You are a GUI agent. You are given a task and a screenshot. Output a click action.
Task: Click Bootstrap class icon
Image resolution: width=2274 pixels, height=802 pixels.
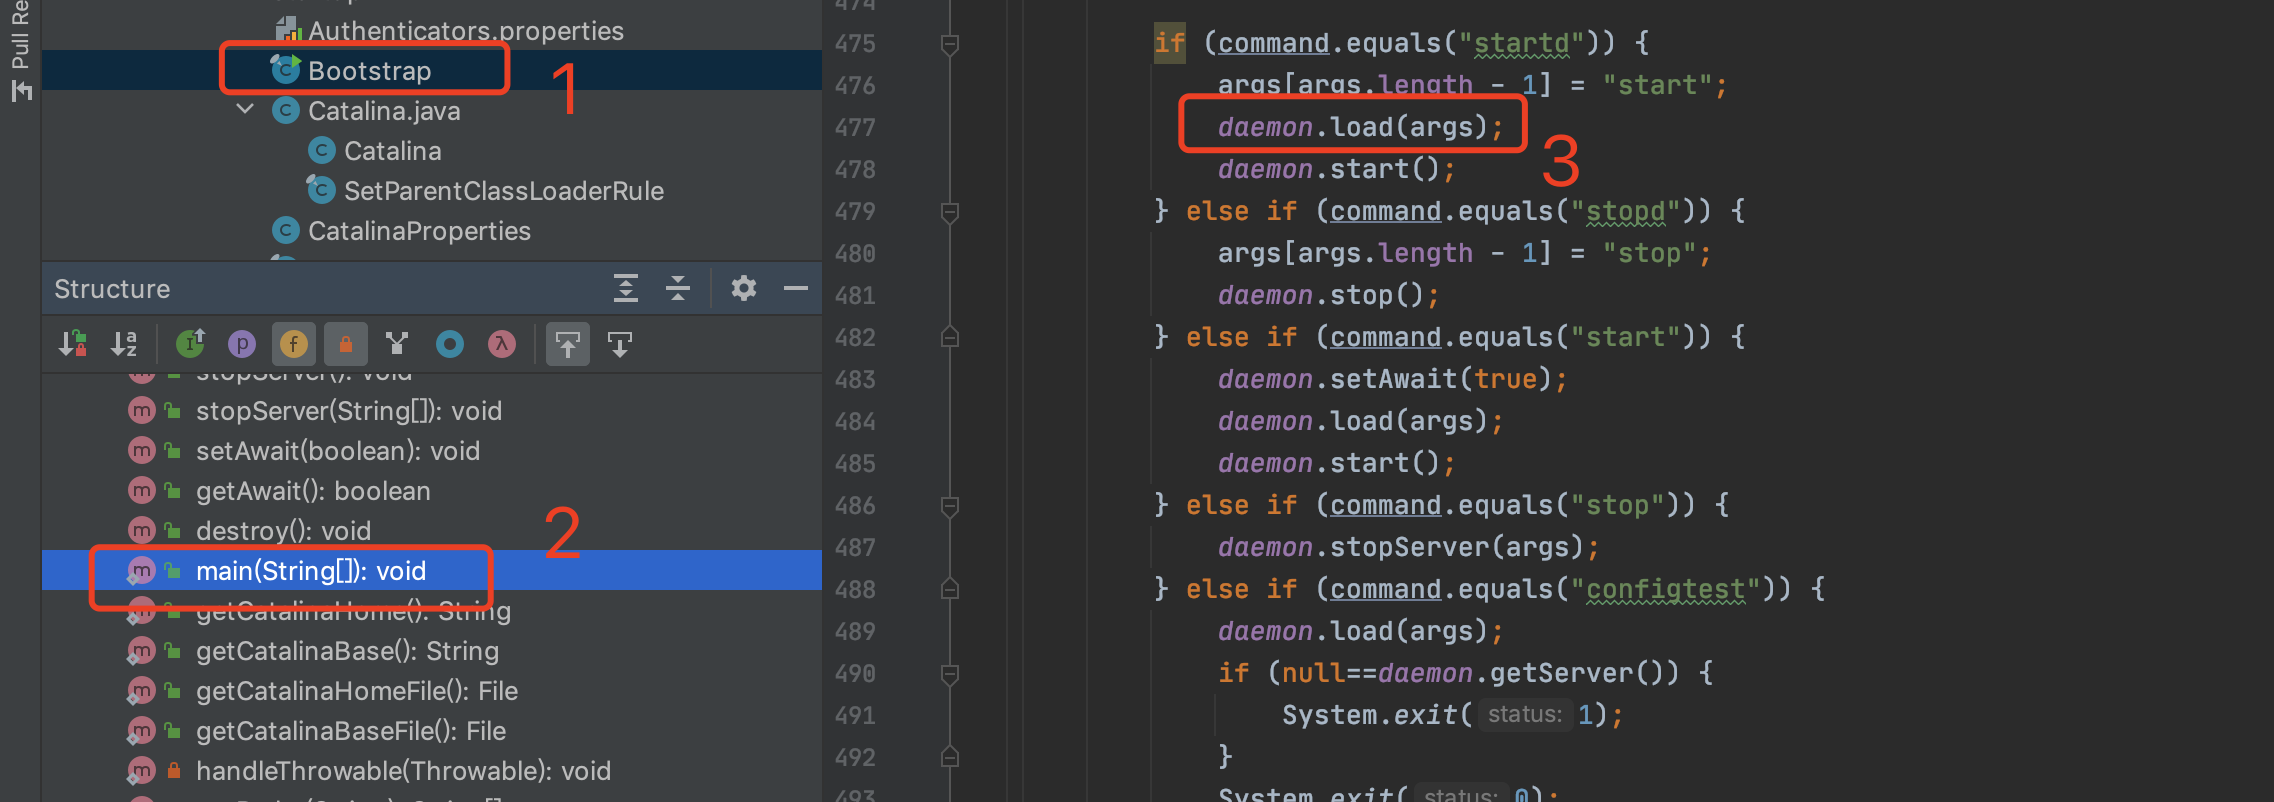(x=286, y=69)
